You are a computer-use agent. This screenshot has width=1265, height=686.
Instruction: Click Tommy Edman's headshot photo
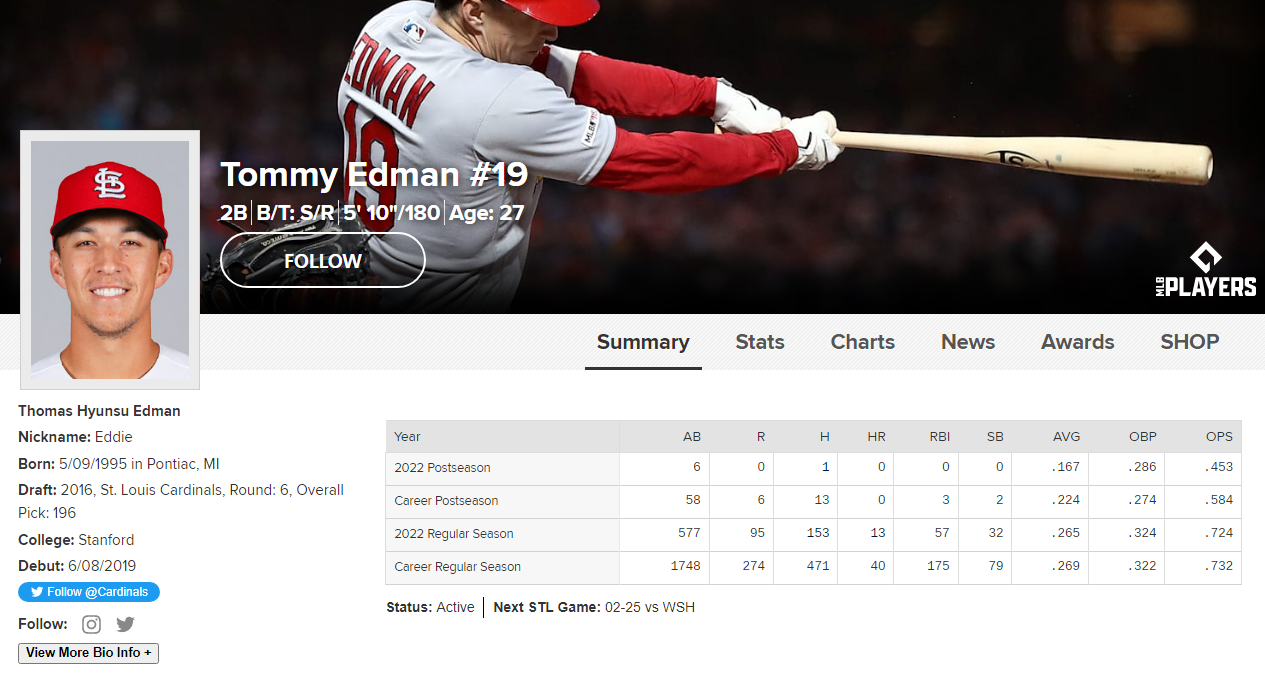pyautogui.click(x=110, y=259)
